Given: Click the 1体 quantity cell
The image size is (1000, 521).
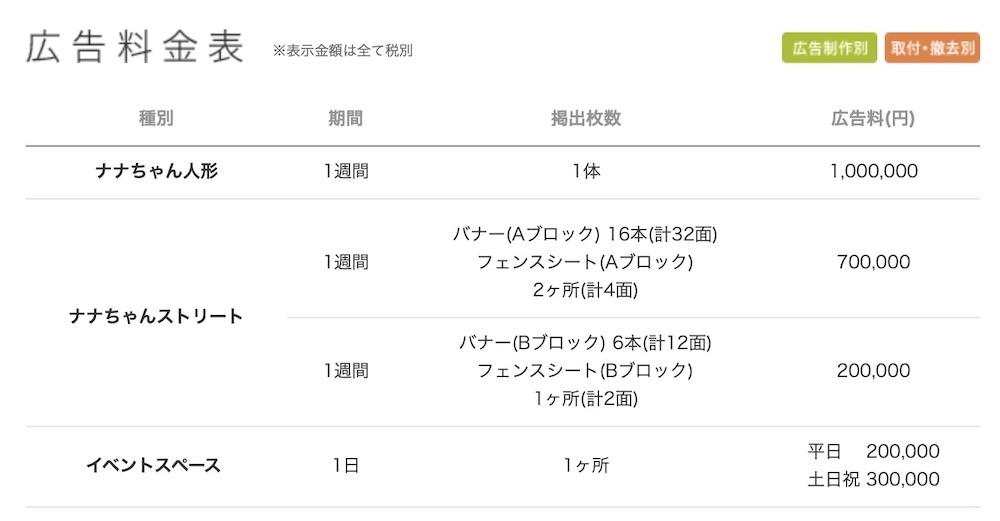Looking at the screenshot, I should 586,171.
